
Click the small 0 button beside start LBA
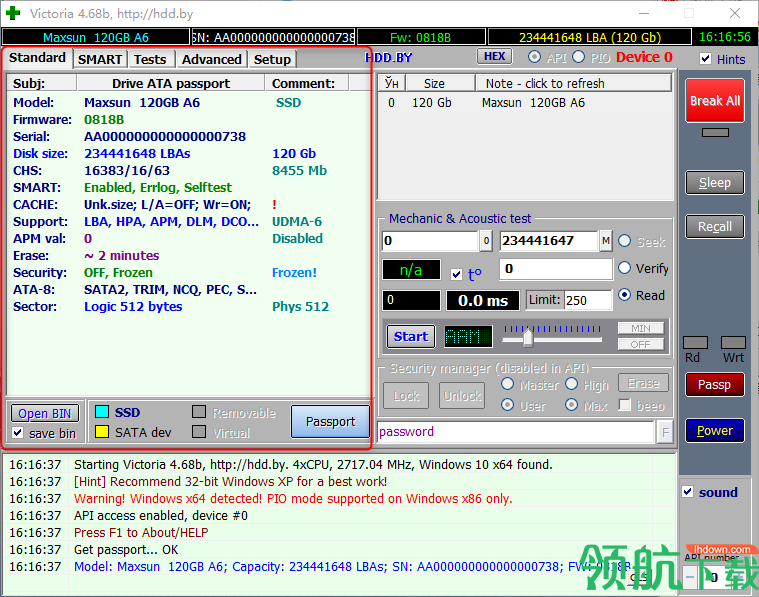pyautogui.click(x=486, y=241)
